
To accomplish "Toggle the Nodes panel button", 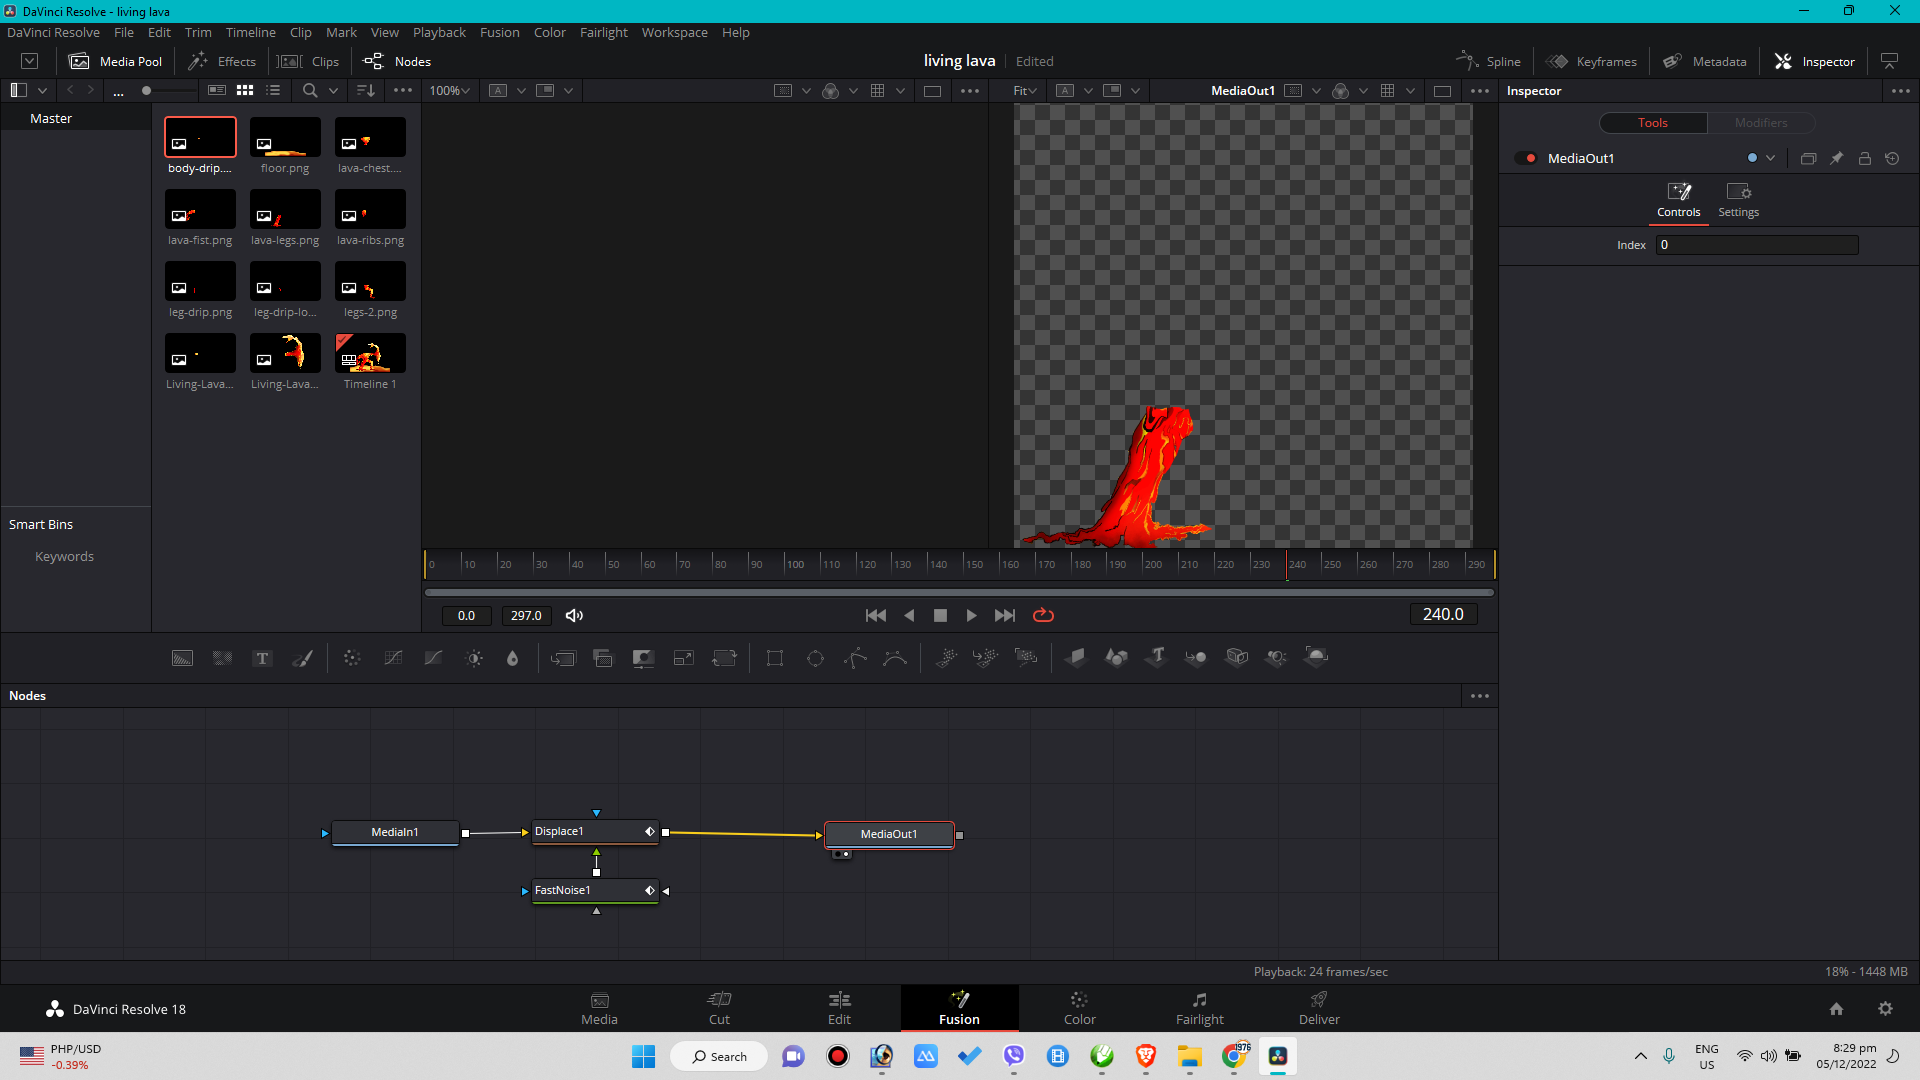I will 397,61.
